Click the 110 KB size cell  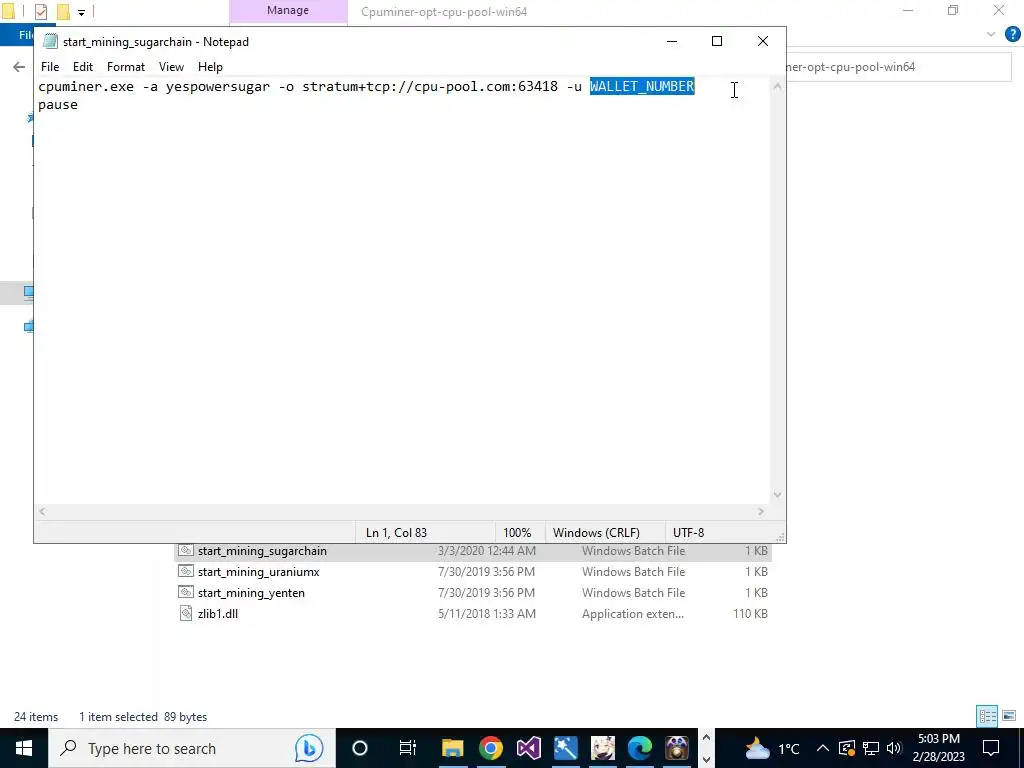coord(750,613)
